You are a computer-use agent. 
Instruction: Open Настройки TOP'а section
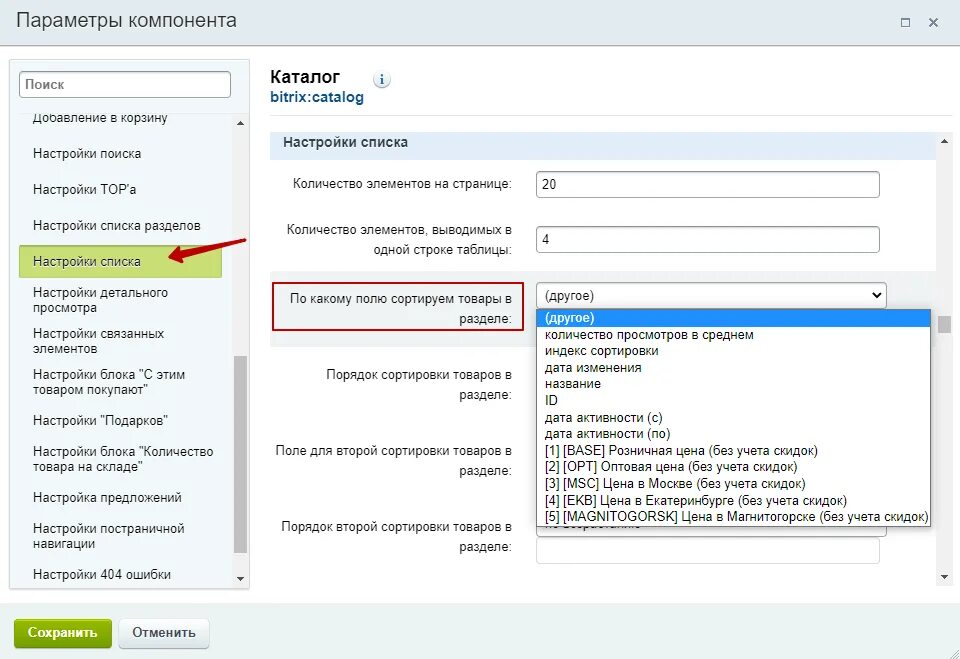pyautogui.click(x=84, y=190)
